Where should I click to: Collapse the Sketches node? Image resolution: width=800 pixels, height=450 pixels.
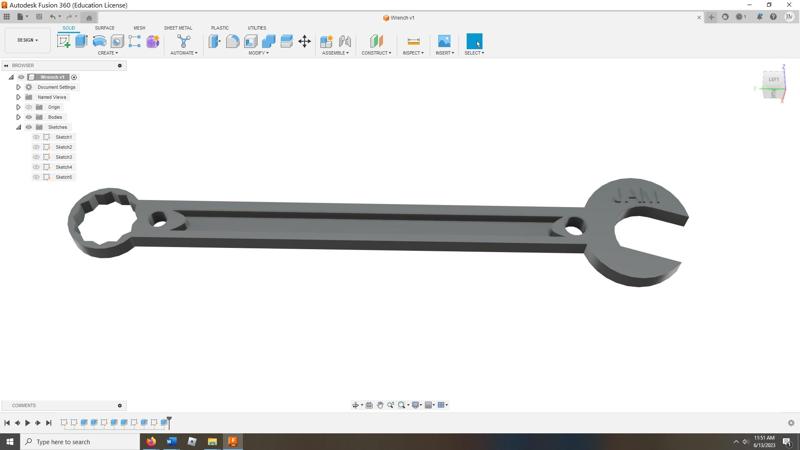pyautogui.click(x=18, y=127)
